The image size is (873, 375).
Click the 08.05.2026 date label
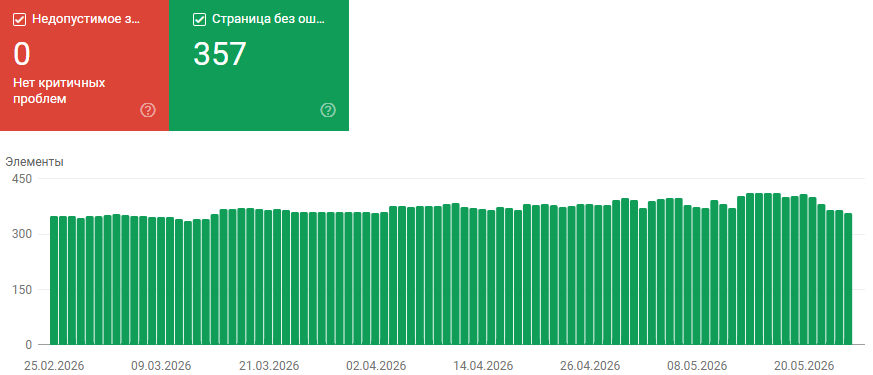coord(697,366)
